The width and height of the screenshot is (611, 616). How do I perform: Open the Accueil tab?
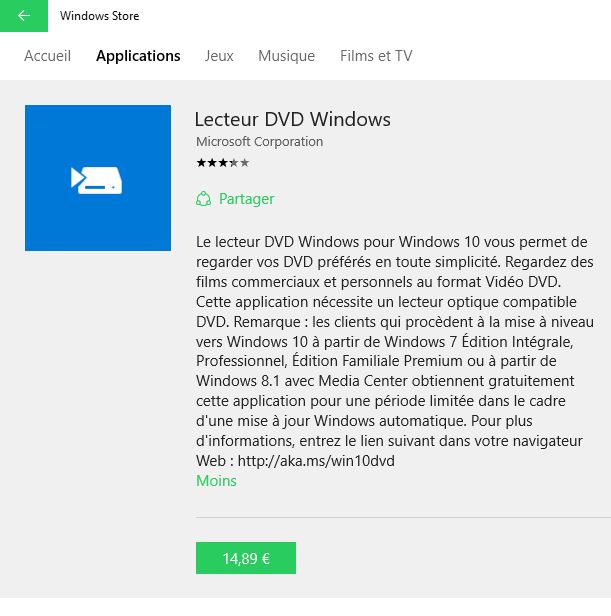(48, 56)
